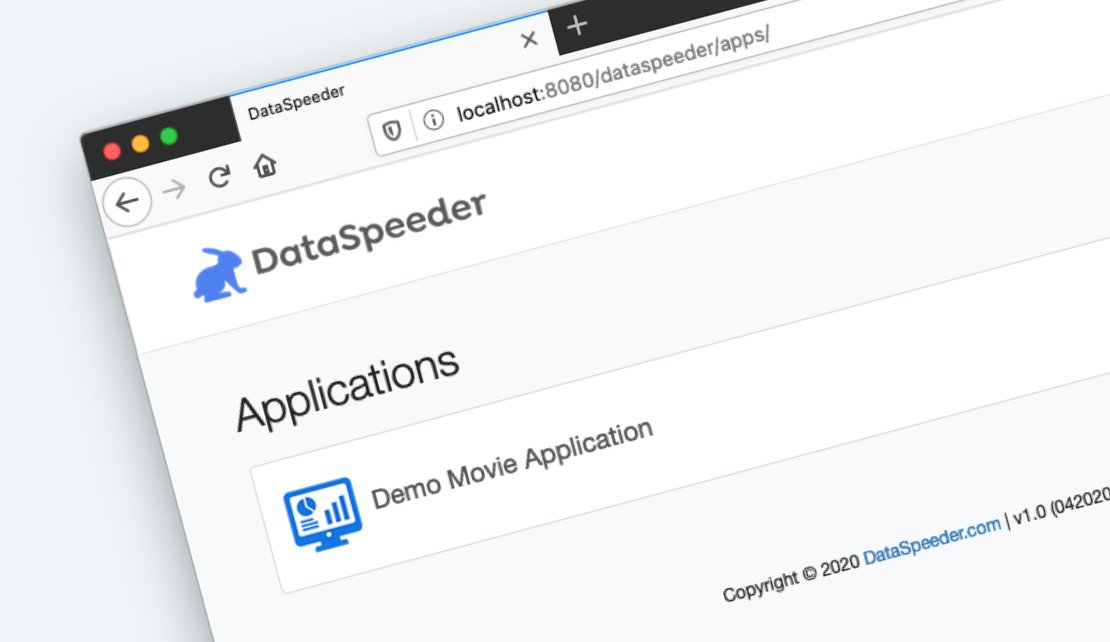Click the DataSpeeder rabbit logo
This screenshot has height=642, width=1110.
tap(219, 275)
